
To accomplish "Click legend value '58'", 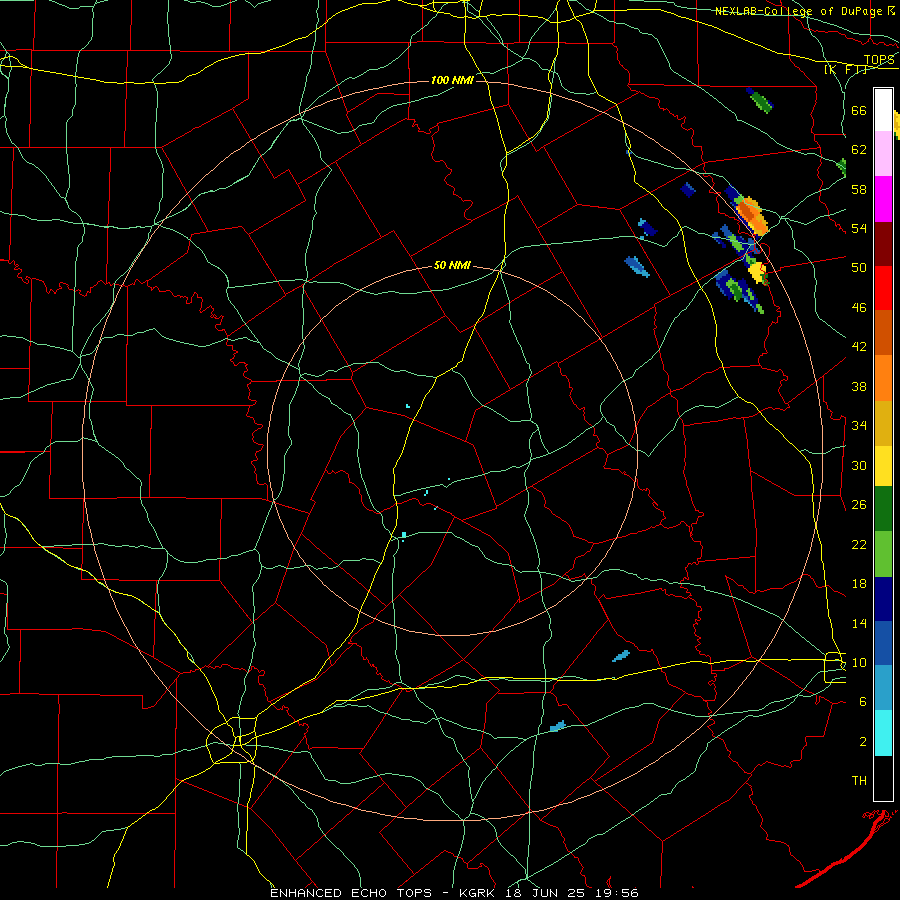I will click(859, 189).
